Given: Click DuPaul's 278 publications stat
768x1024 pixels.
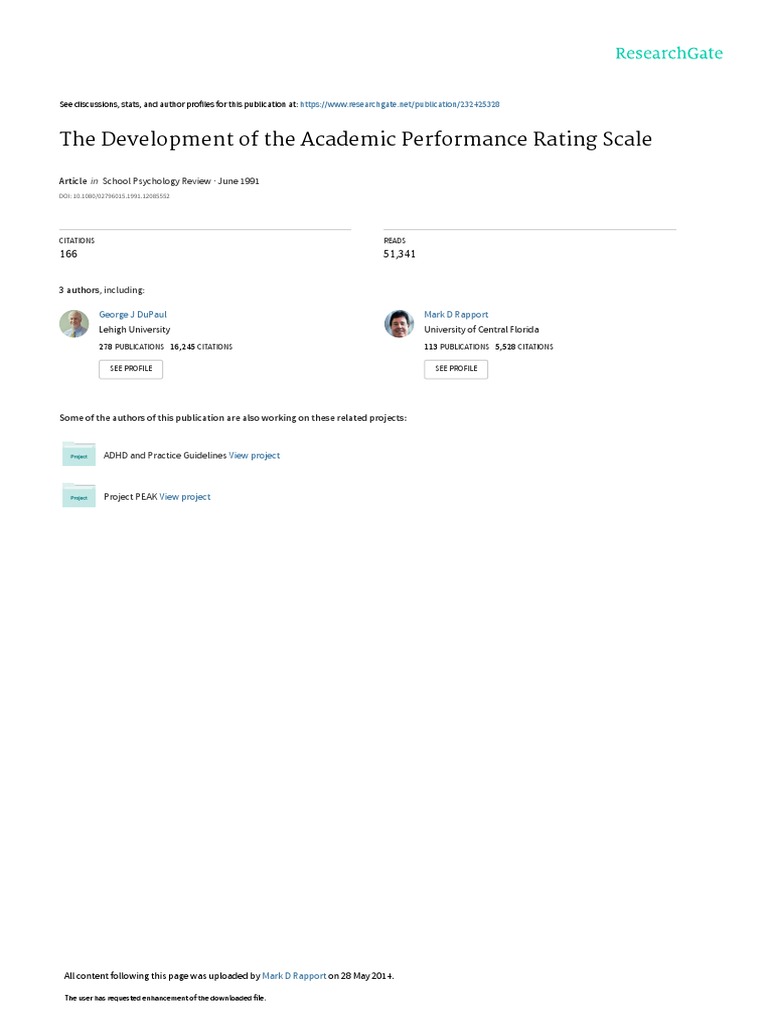Looking at the screenshot, I should pos(131,347).
